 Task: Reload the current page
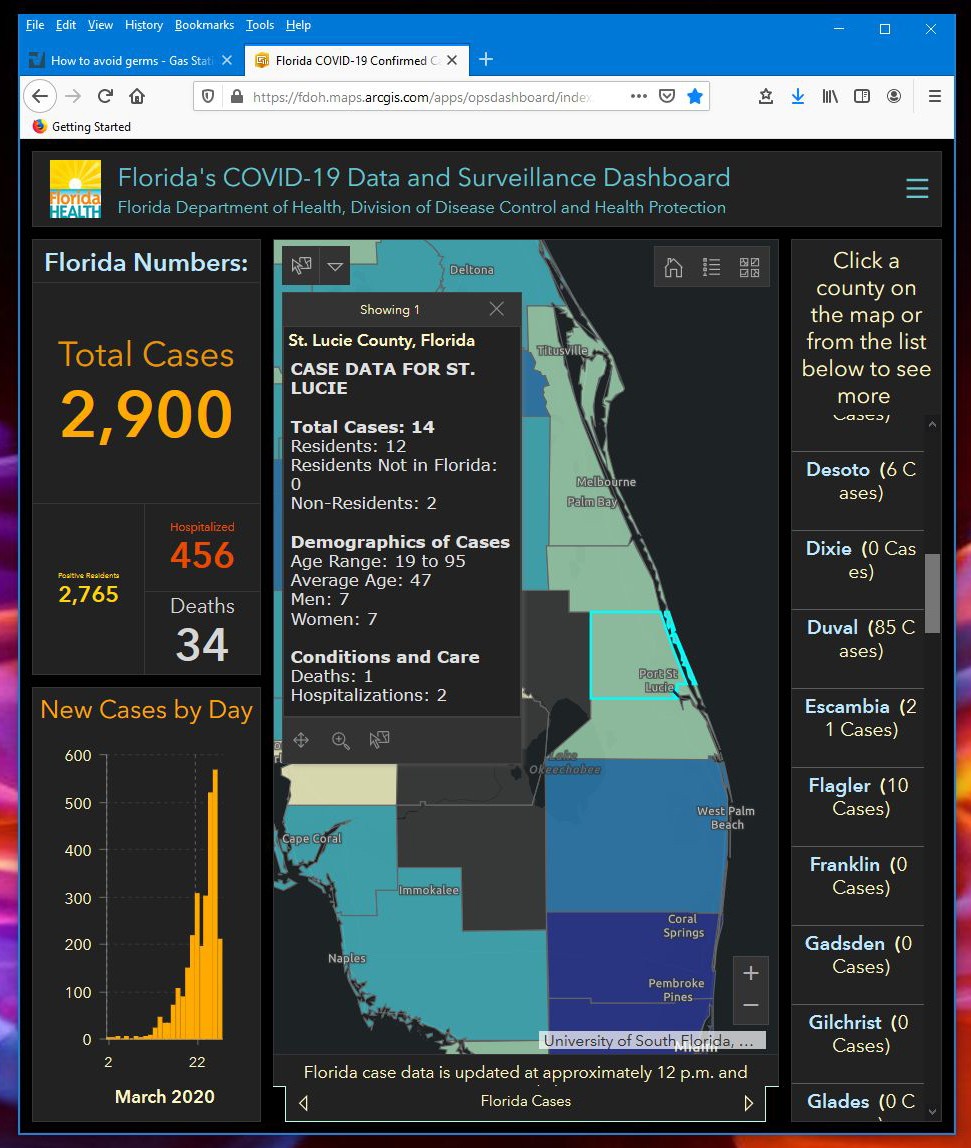point(105,96)
